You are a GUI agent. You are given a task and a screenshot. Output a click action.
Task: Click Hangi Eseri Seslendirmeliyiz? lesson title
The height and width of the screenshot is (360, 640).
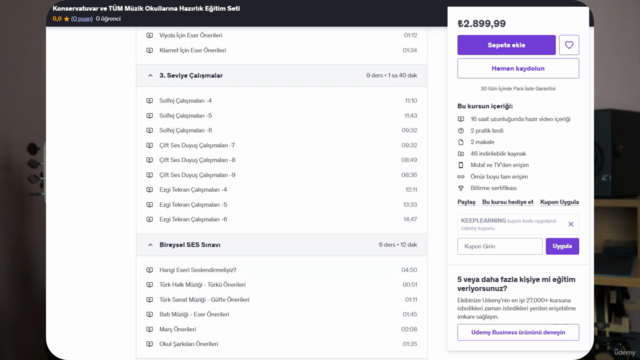[x=198, y=270]
